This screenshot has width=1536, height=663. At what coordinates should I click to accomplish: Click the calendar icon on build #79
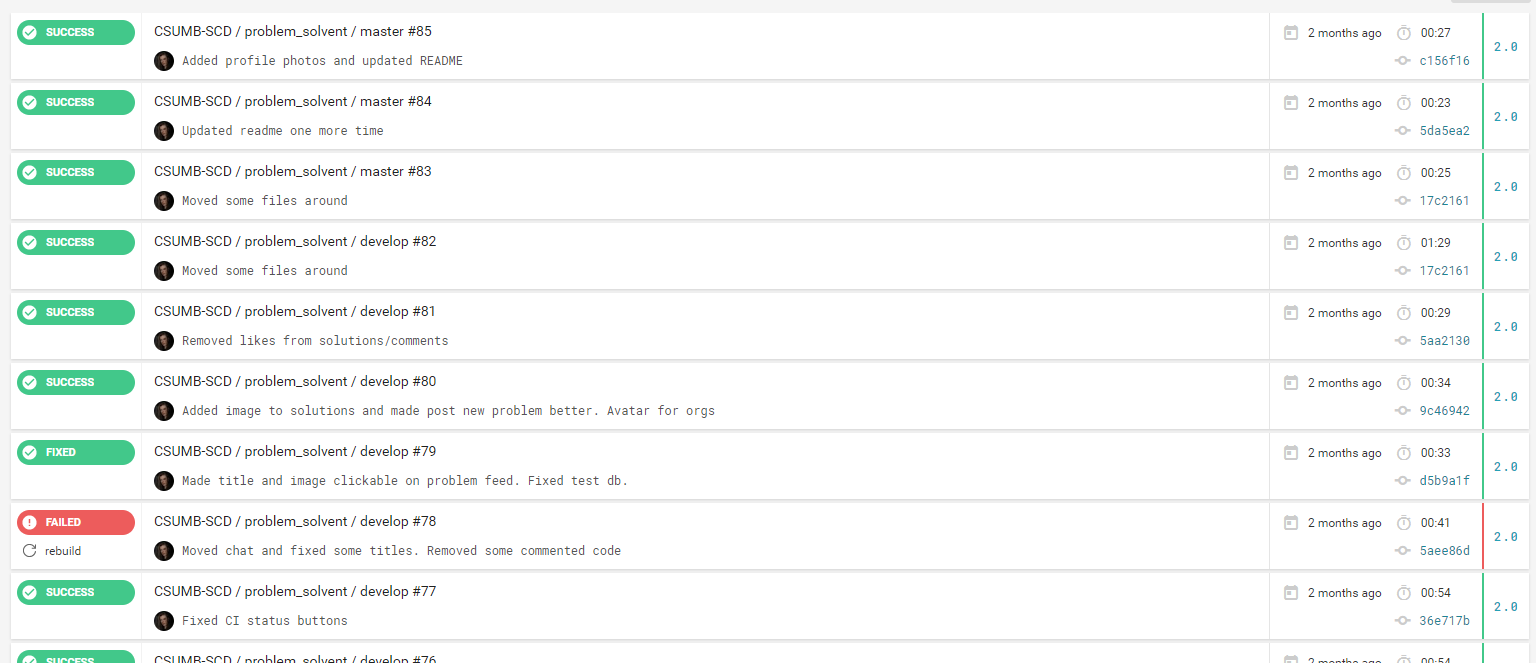click(1291, 452)
